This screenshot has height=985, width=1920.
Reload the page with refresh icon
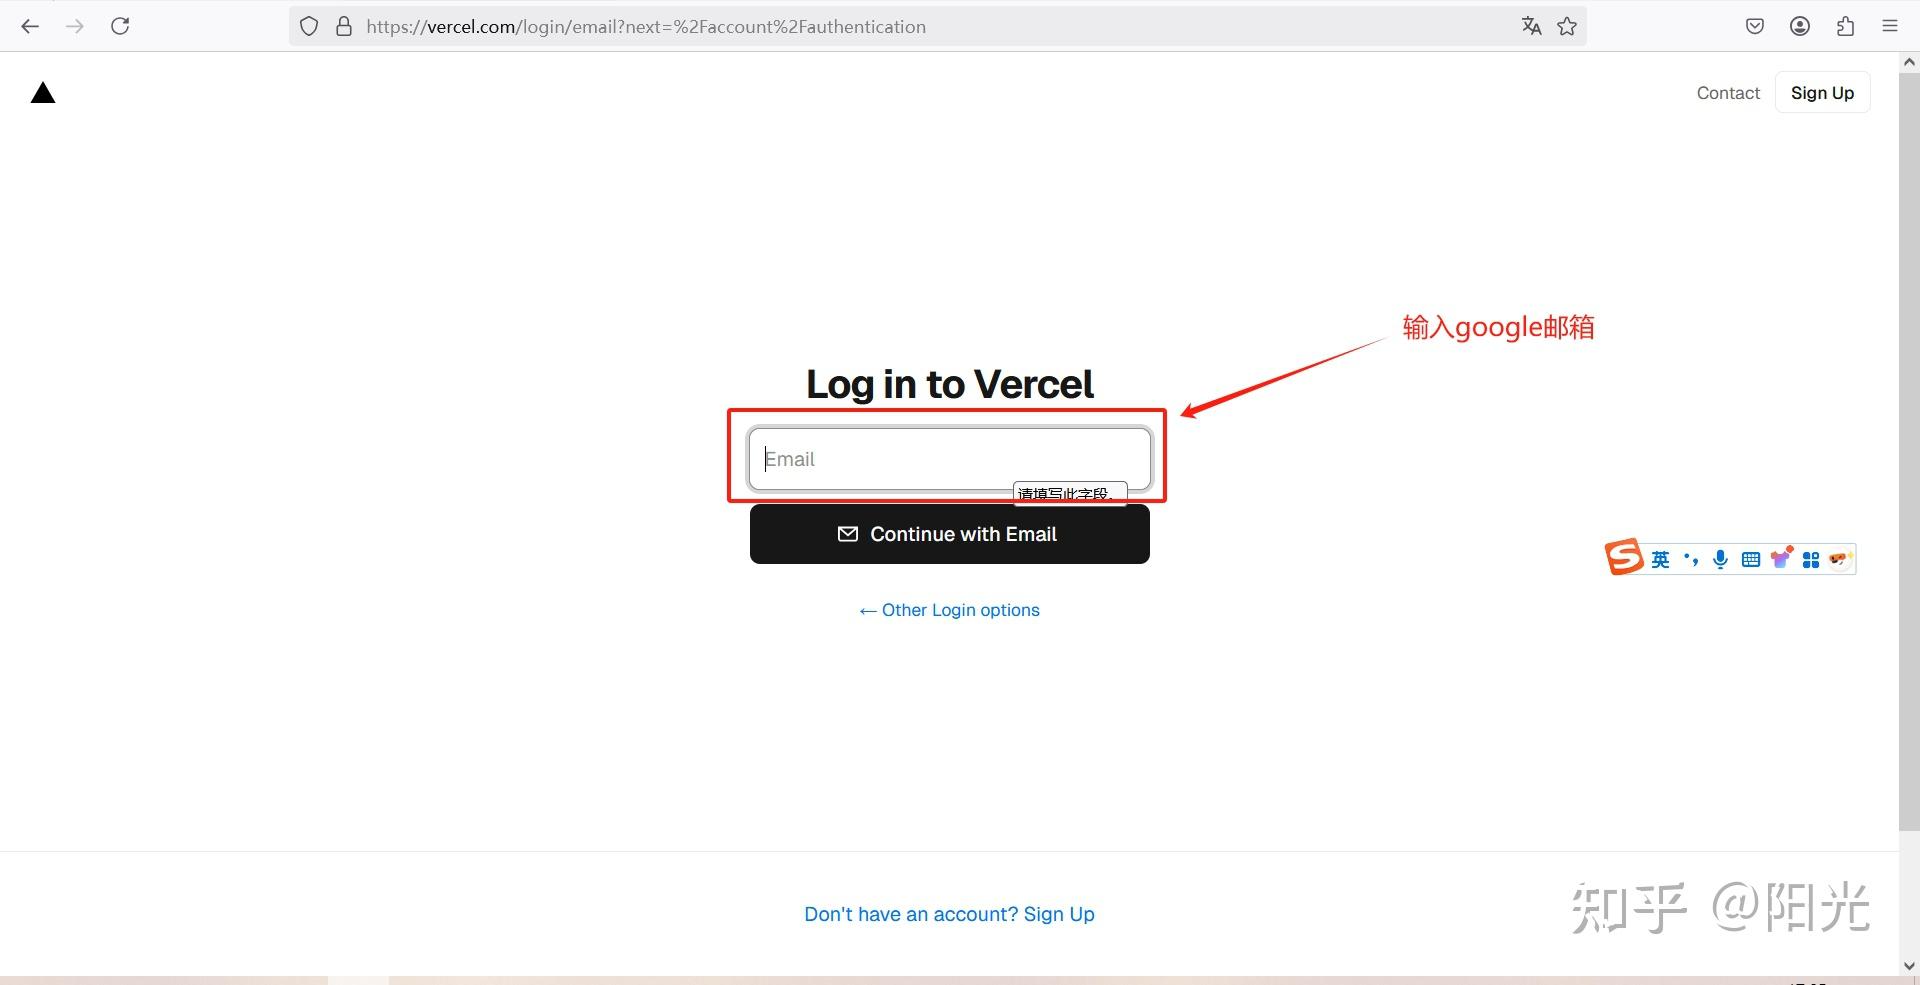[x=120, y=26]
